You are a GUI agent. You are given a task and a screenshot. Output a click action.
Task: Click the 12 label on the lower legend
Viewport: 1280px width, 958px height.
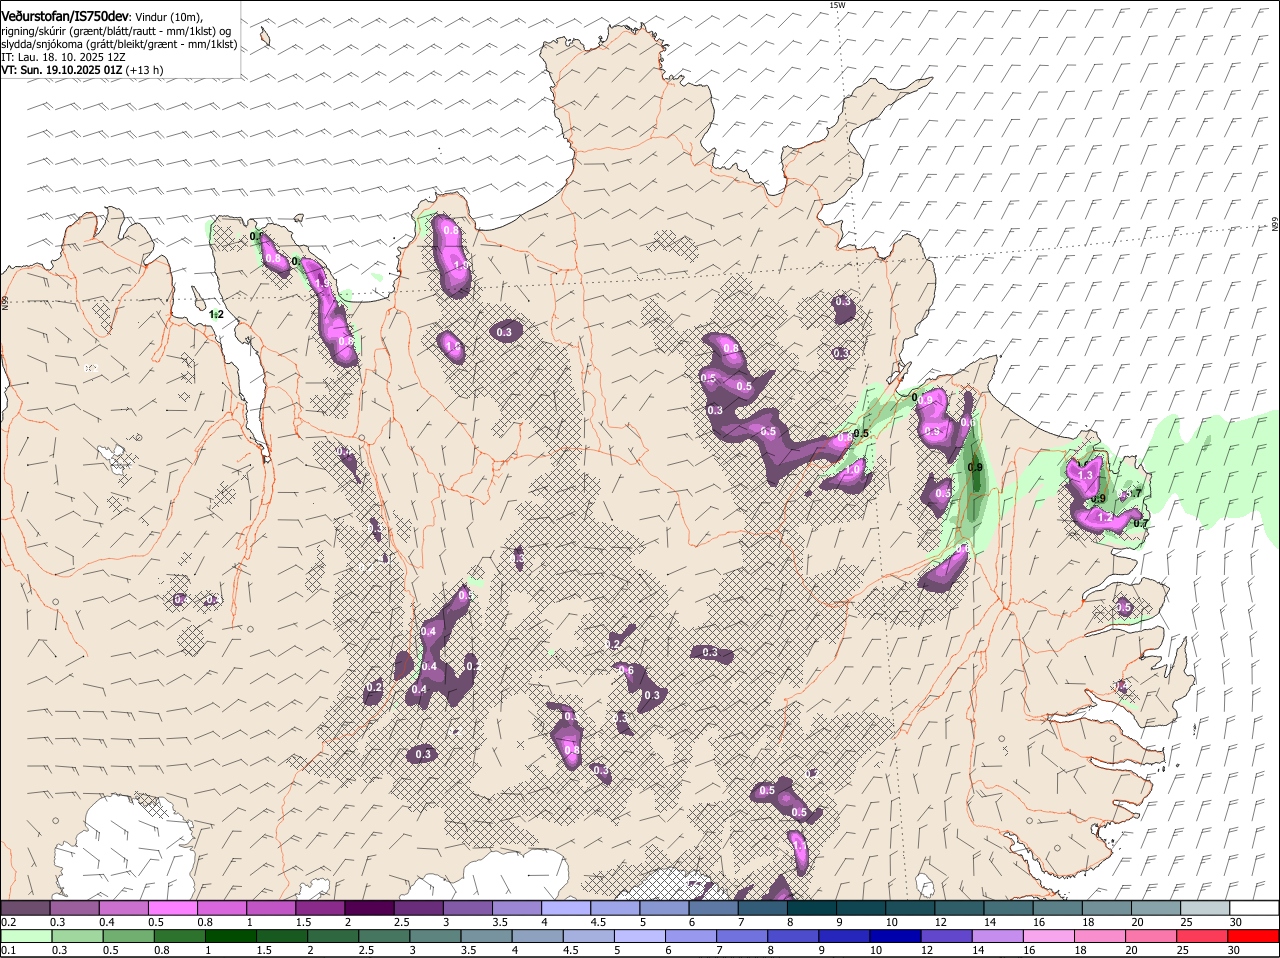tap(927, 950)
